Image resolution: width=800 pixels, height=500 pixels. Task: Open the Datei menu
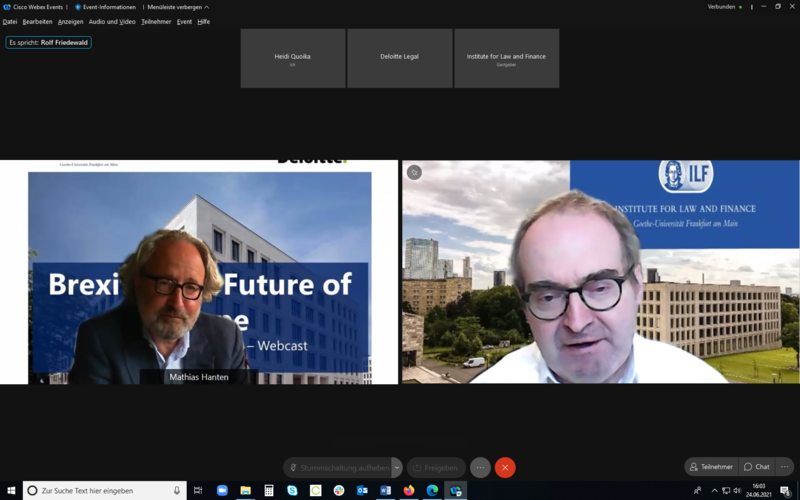tap(10, 21)
